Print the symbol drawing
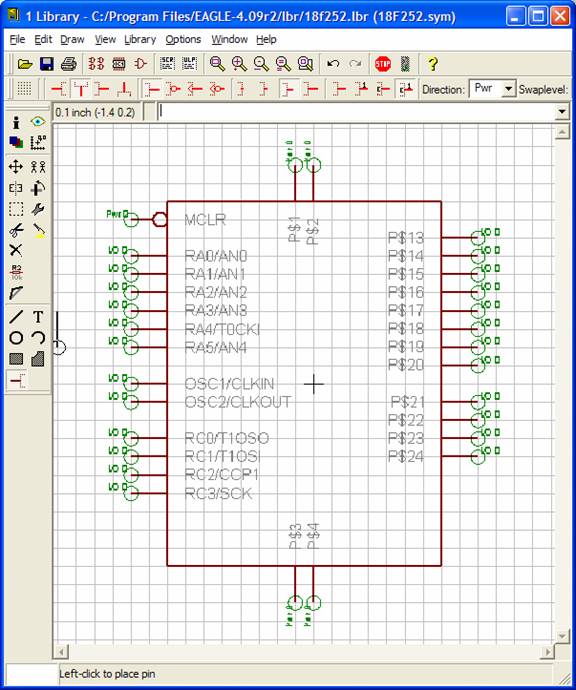This screenshot has height=690, width=576. click(x=69, y=64)
